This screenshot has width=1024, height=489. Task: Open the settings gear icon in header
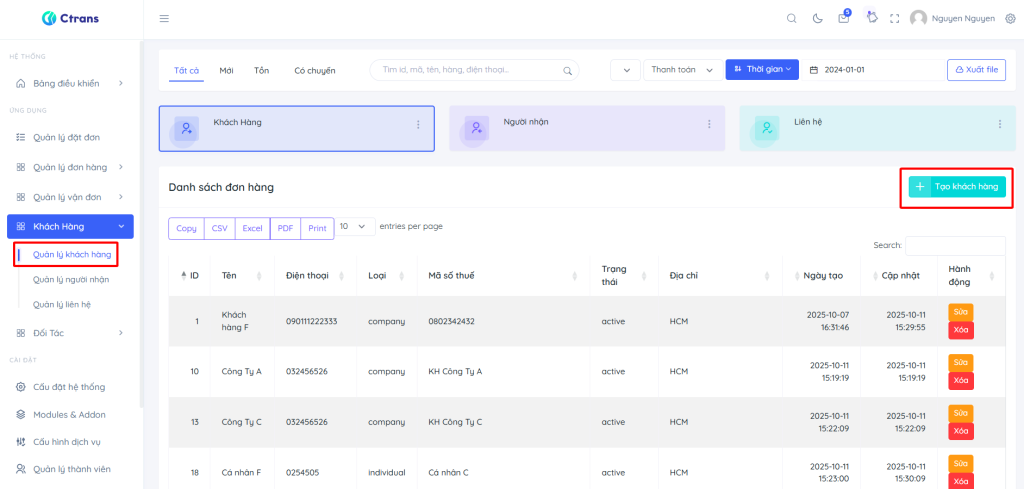point(1009,18)
